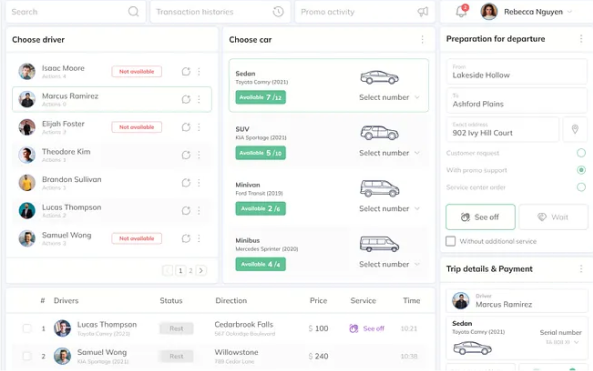
Task: Open the three-dot menu for Theodore Kim
Action: 199,155
